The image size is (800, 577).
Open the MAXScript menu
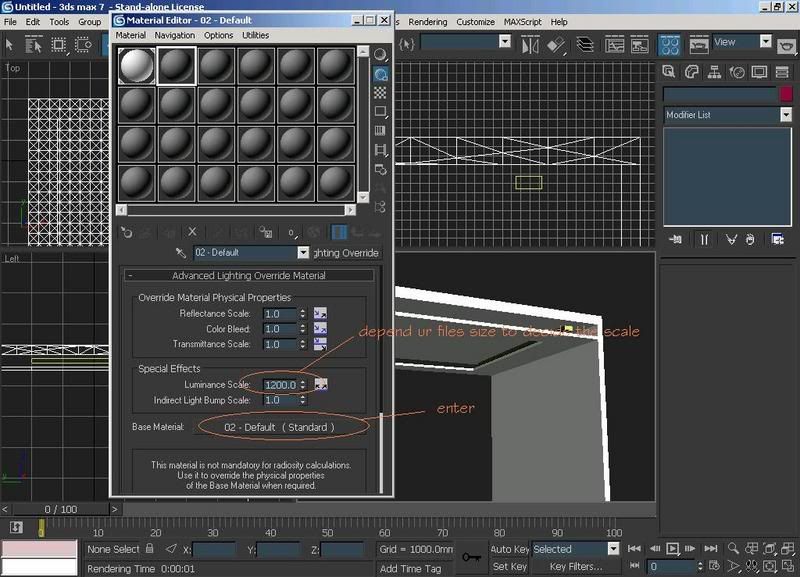[x=523, y=21]
